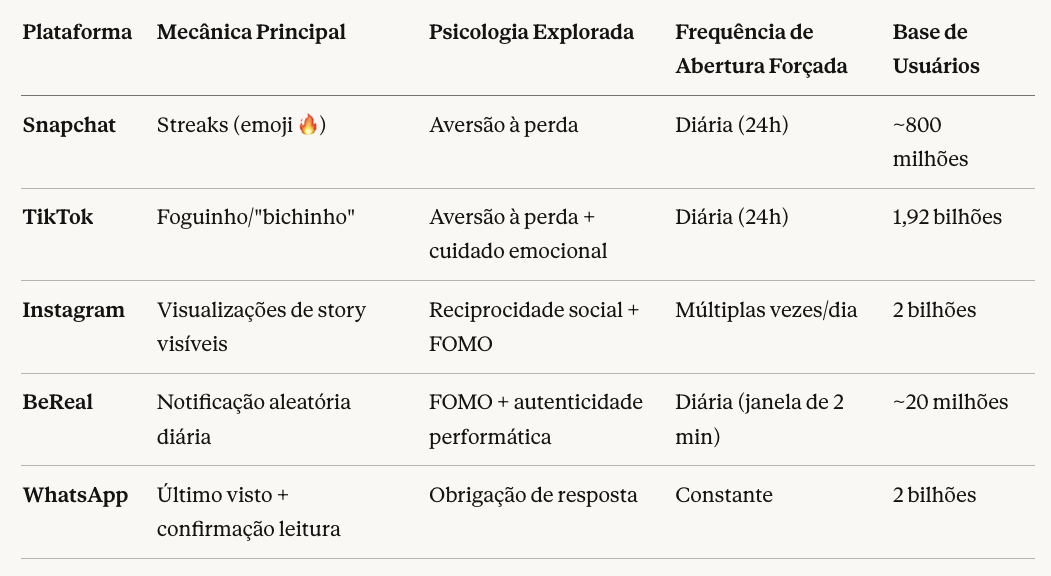This screenshot has height=576, width=1051.
Task: Click the Psicologia Explorada column header
Action: coord(531,32)
